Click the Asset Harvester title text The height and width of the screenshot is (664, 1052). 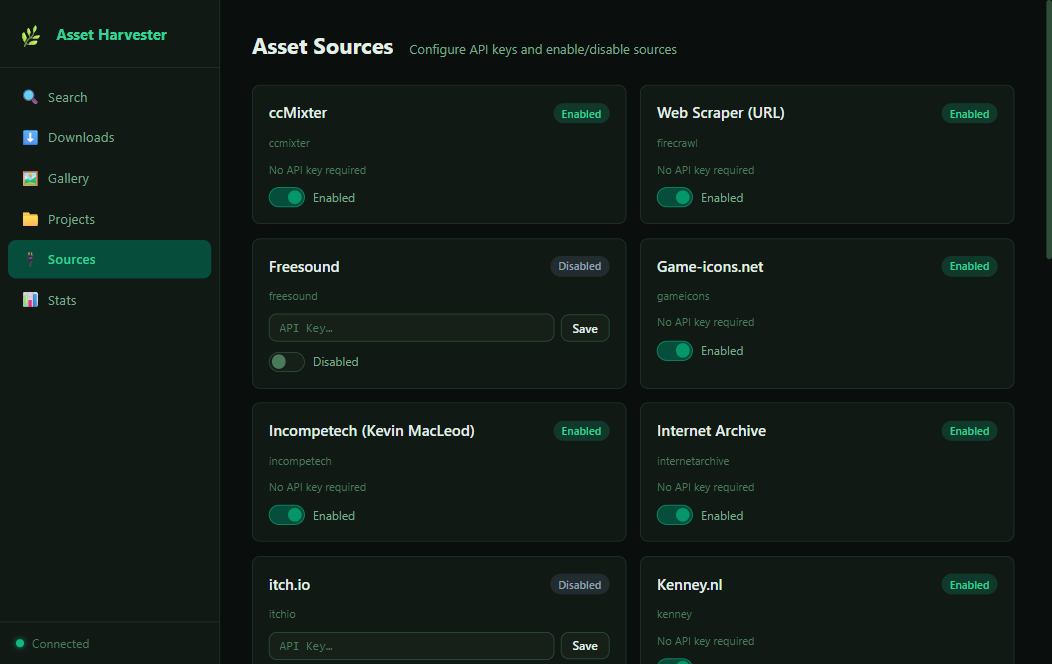111,35
